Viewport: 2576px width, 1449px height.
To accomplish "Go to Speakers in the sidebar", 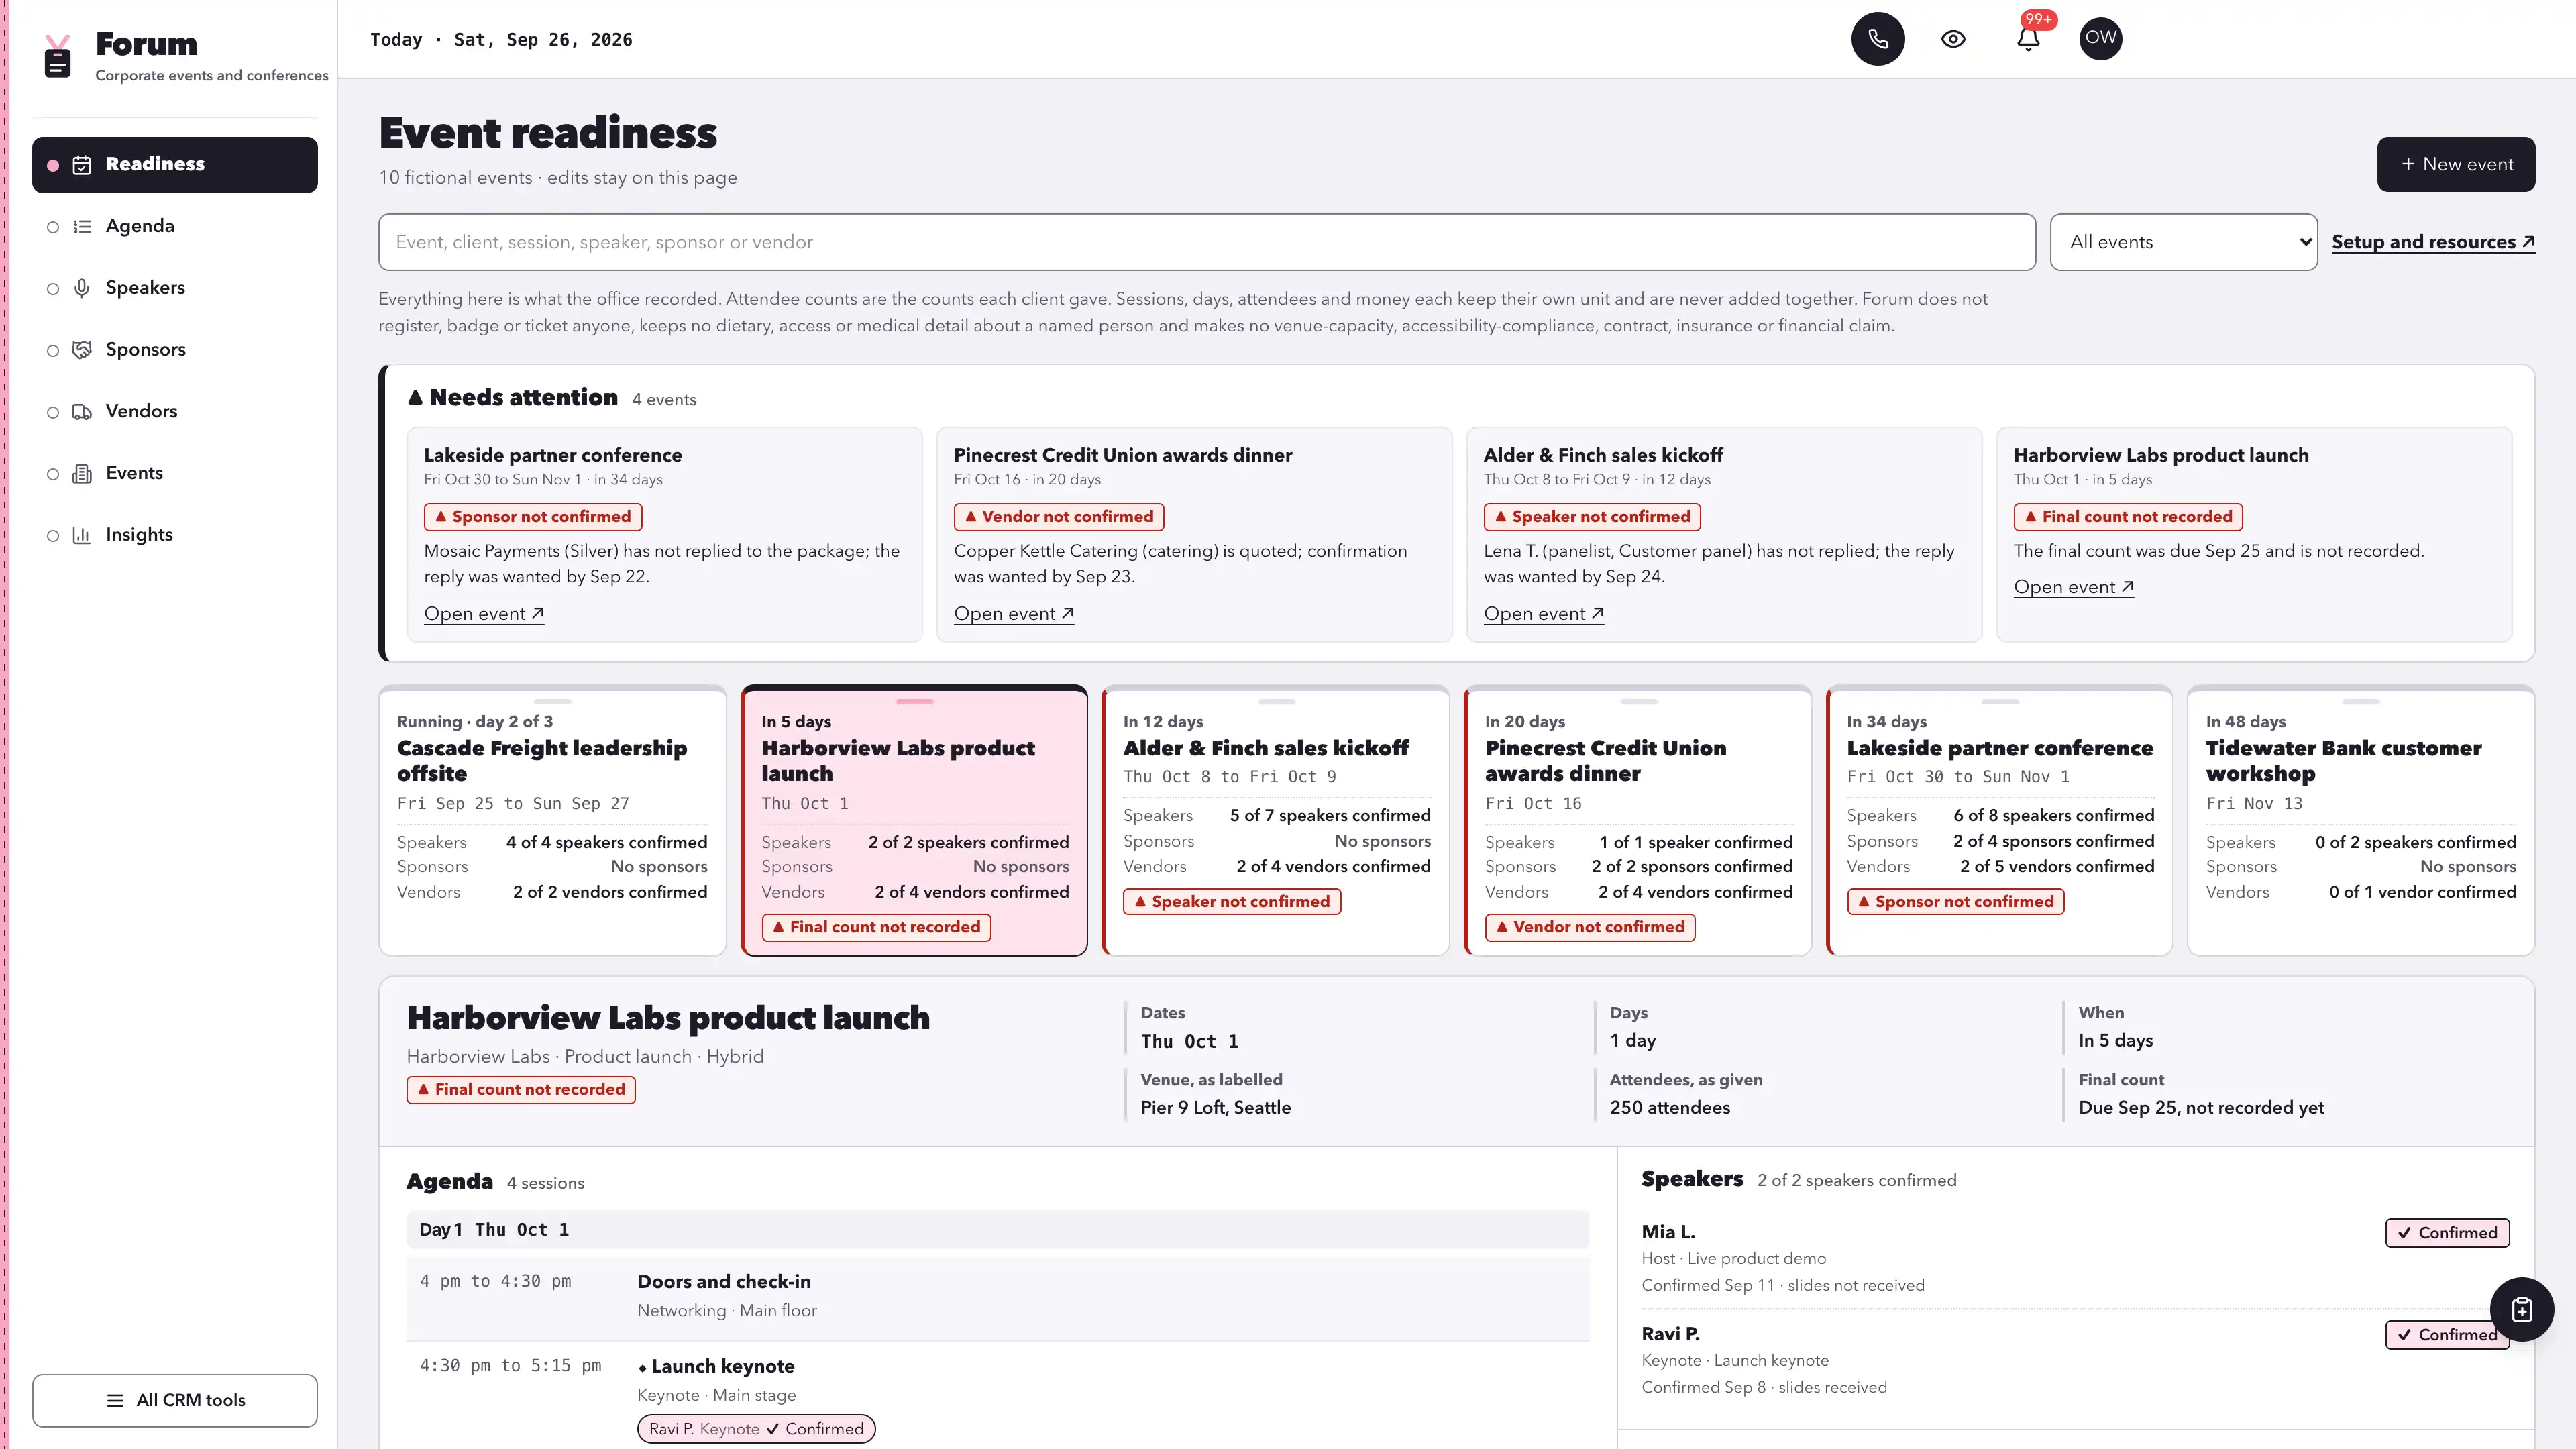I will [175, 288].
